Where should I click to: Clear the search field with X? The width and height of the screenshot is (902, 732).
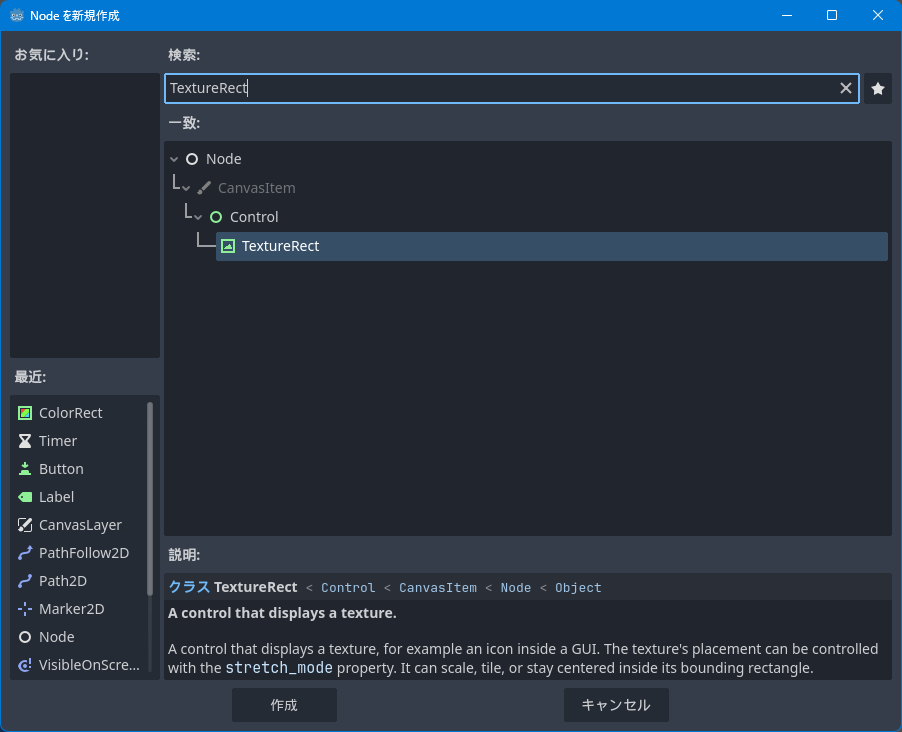(x=846, y=88)
